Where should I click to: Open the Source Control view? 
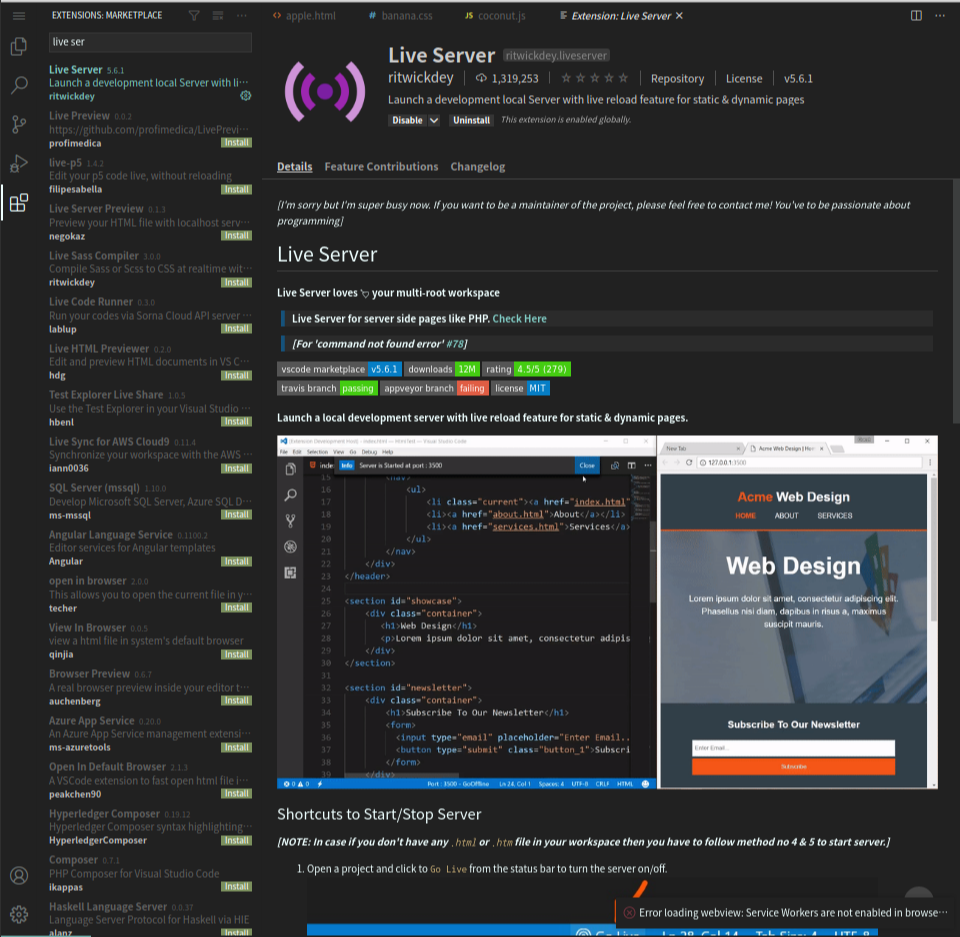click(x=19, y=124)
